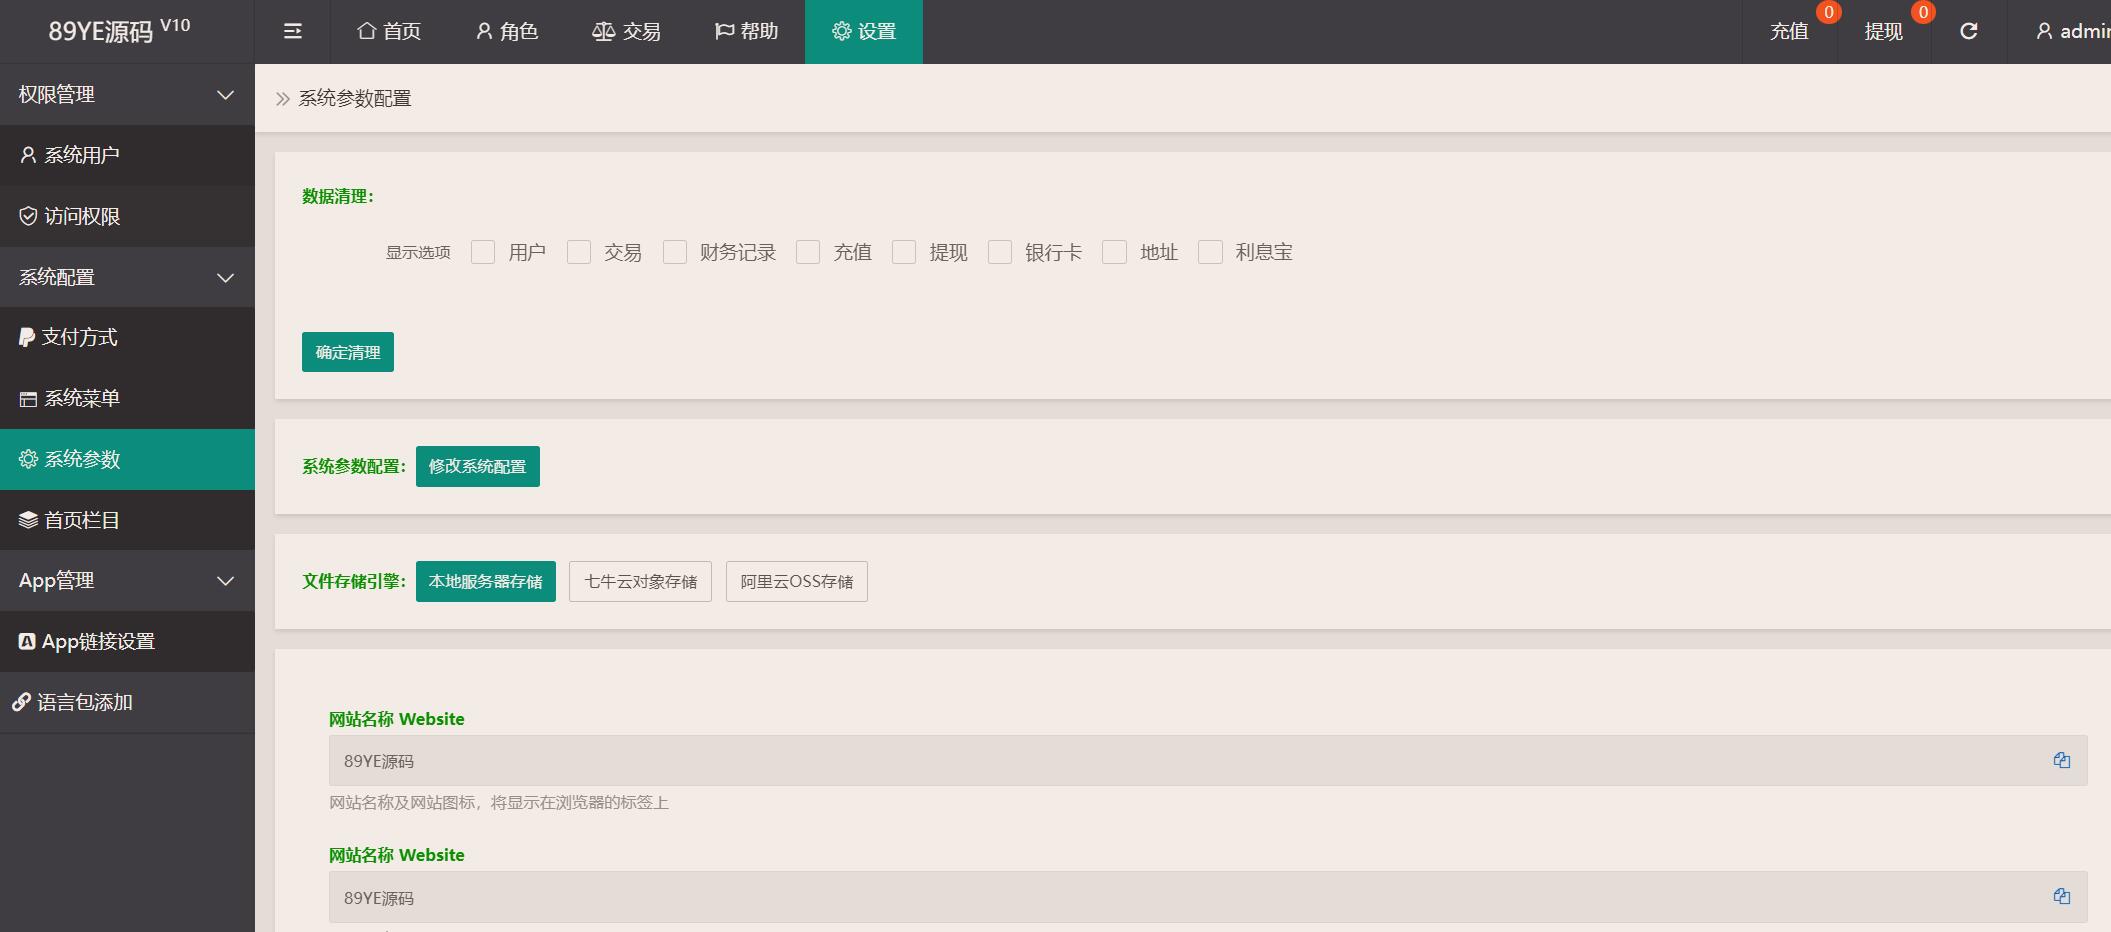Click the 系统参数配置 breadcrumb title

pos(355,98)
